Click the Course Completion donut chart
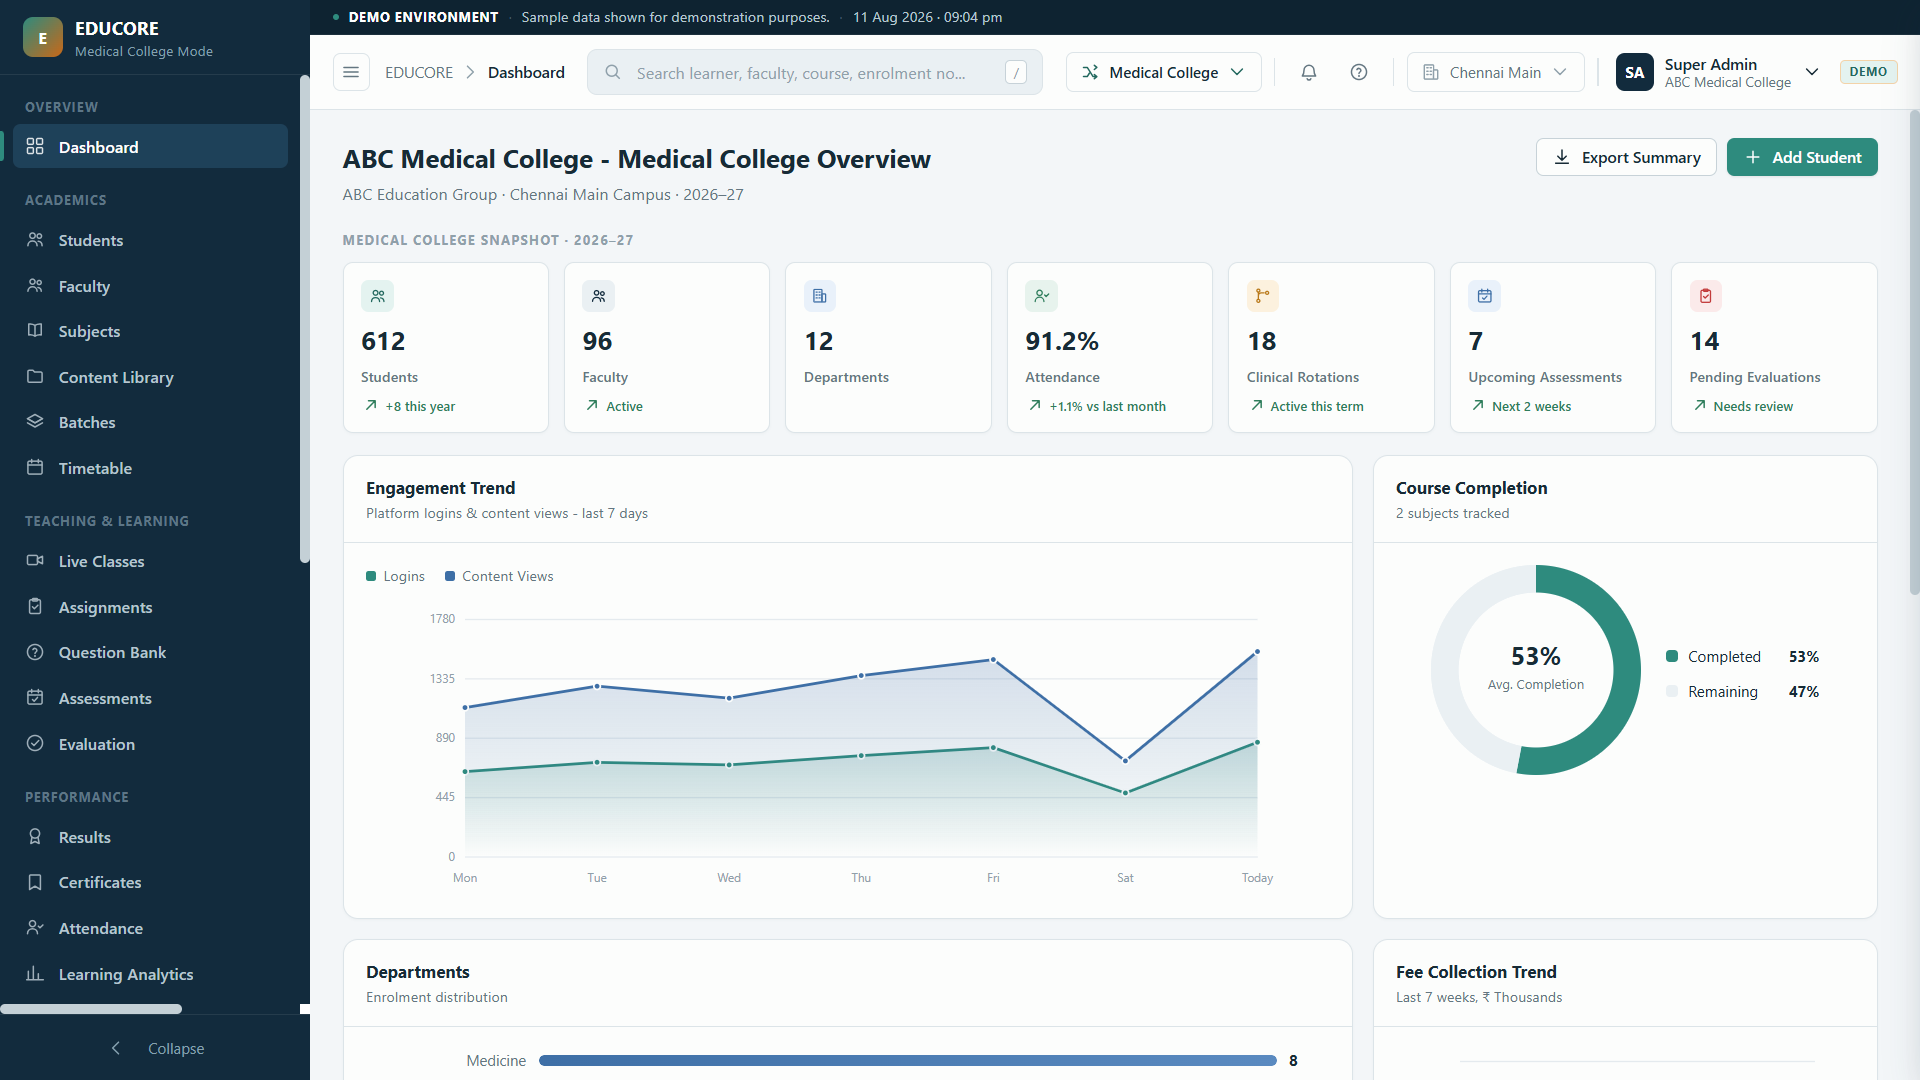The height and width of the screenshot is (1080, 1920). point(1536,670)
